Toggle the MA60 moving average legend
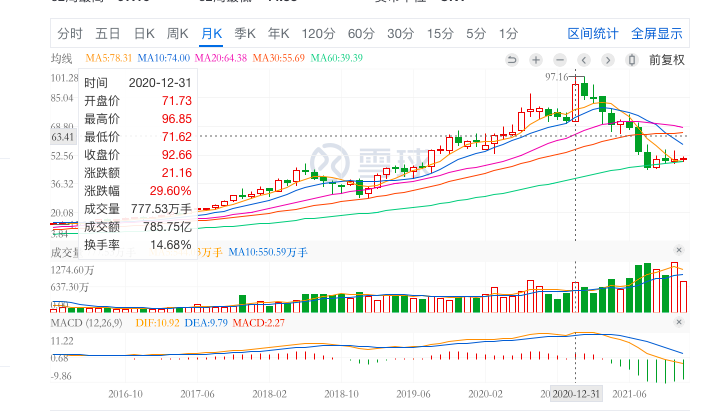The width and height of the screenshot is (718, 411). coord(338,60)
